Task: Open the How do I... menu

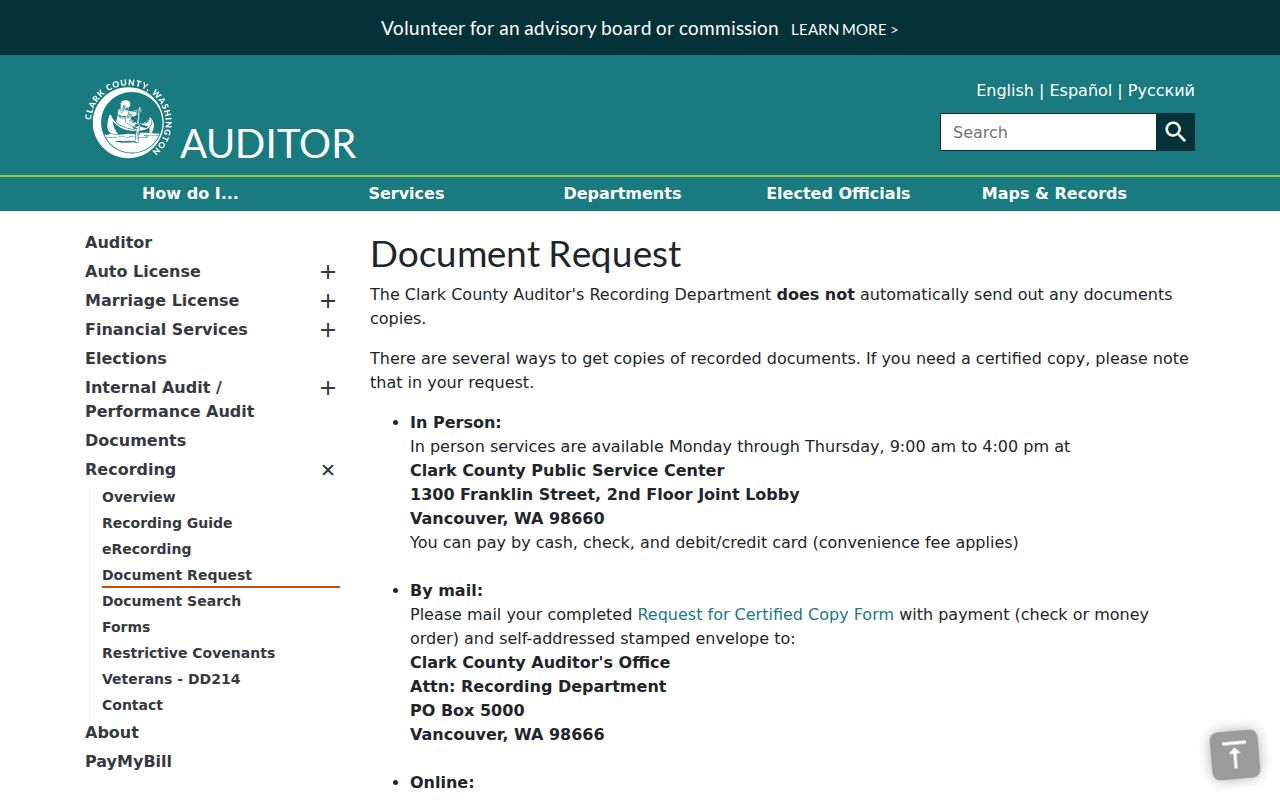Action: pyautogui.click(x=190, y=194)
